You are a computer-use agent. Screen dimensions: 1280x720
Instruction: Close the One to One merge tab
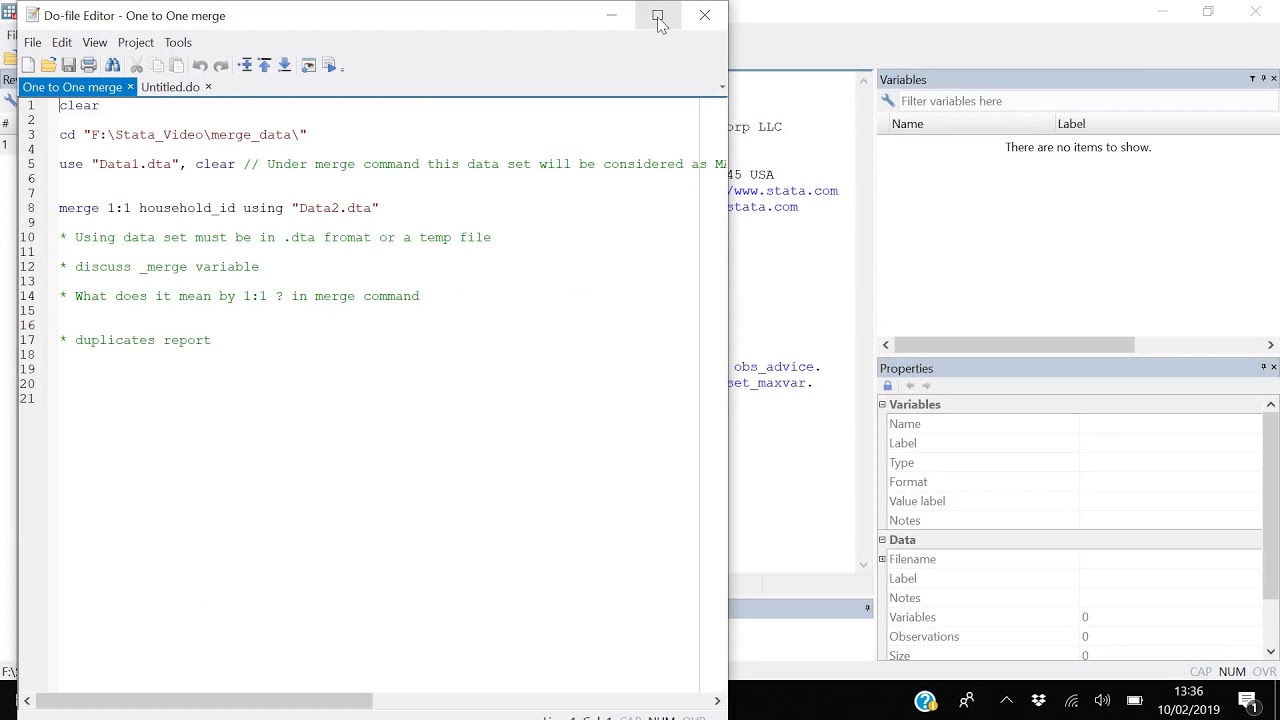[x=130, y=87]
